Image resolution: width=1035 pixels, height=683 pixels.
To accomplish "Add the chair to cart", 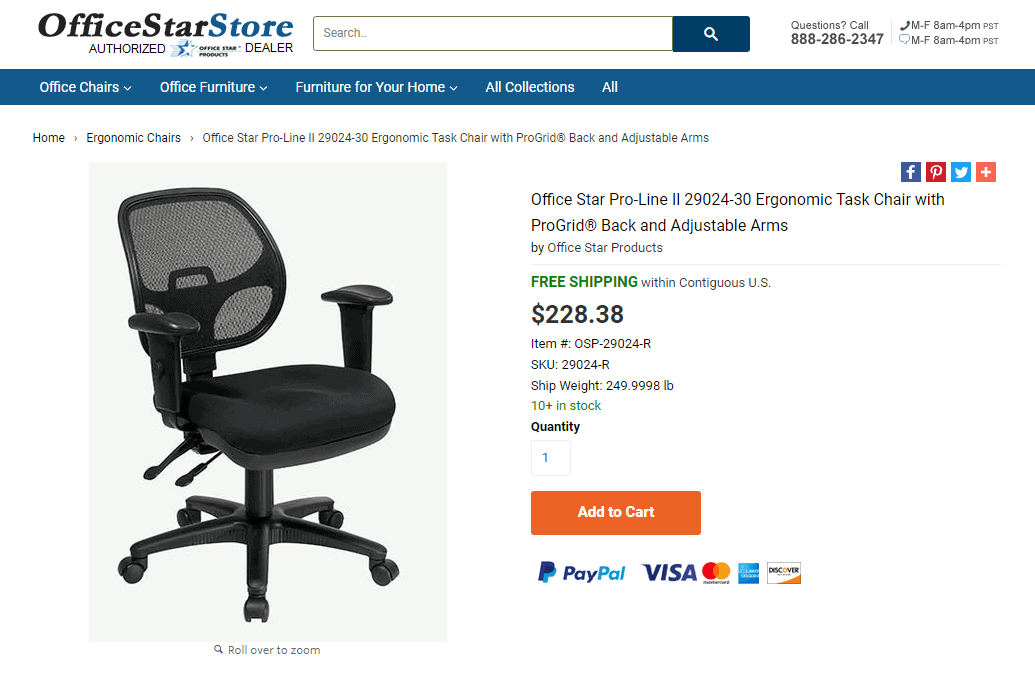I will pyautogui.click(x=616, y=513).
